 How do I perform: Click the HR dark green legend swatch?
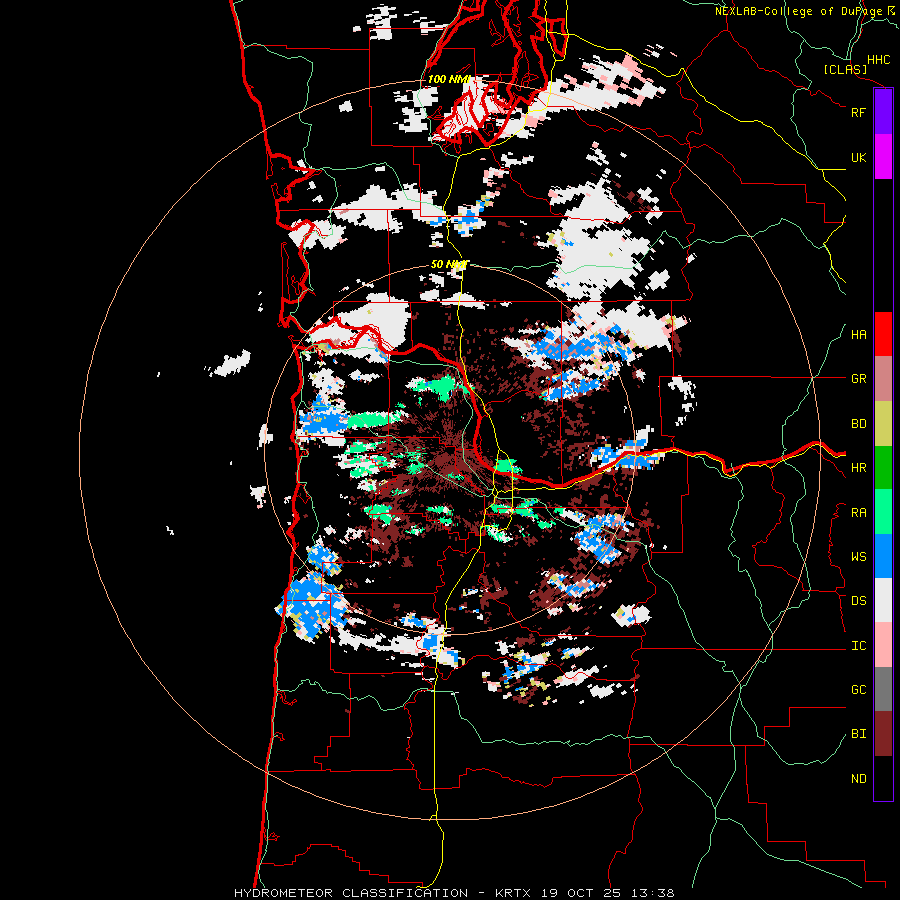pos(883,468)
